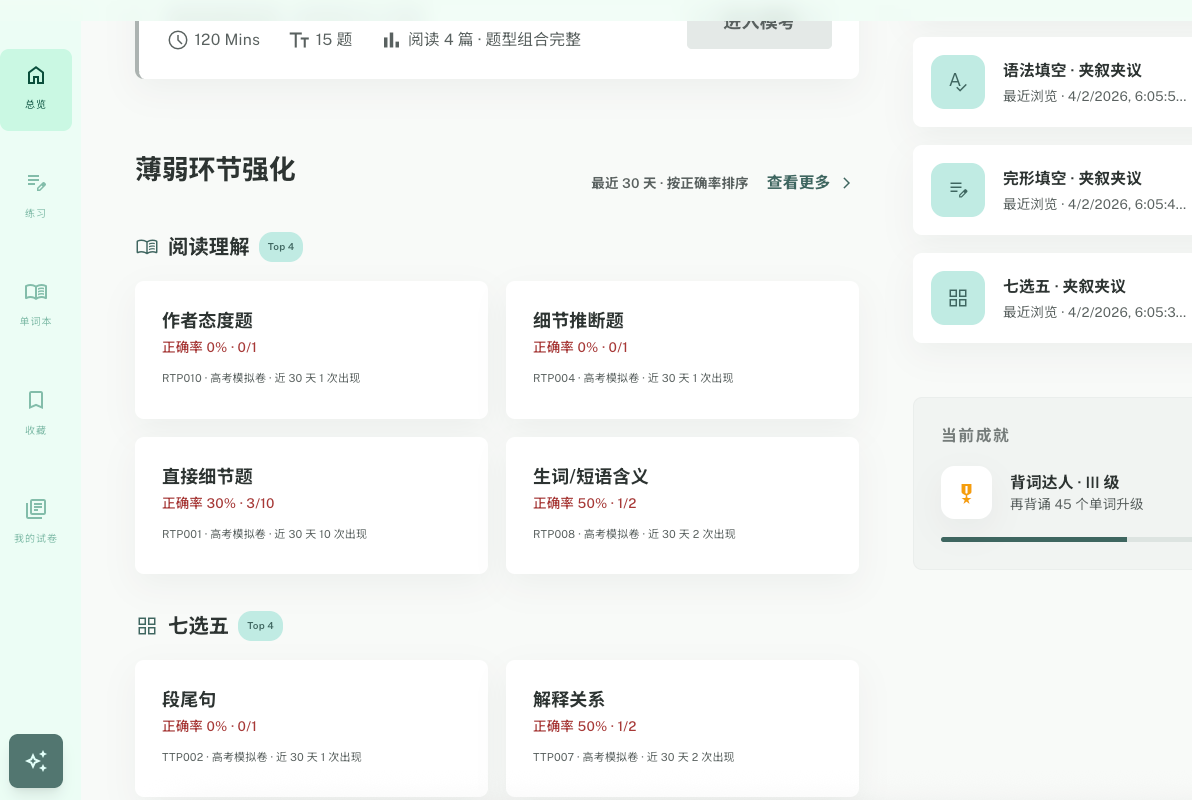The width and height of the screenshot is (1192, 800).
Task: Click the 背词达人 achievement progress bar
Action: point(1066,539)
